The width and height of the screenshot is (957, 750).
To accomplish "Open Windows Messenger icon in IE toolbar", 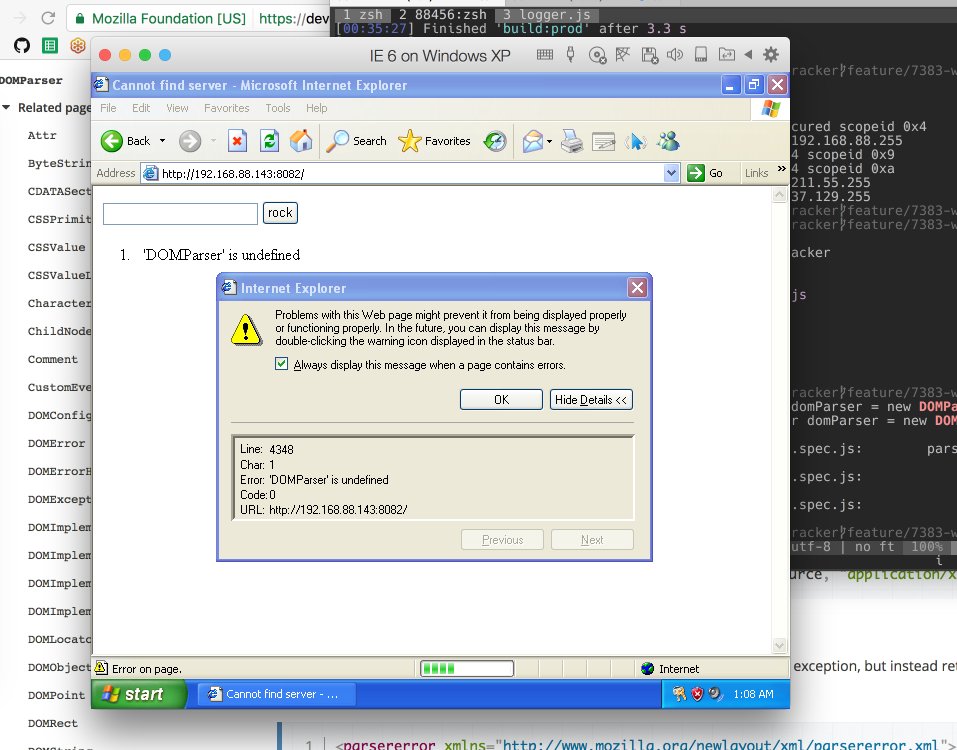I will [x=668, y=141].
